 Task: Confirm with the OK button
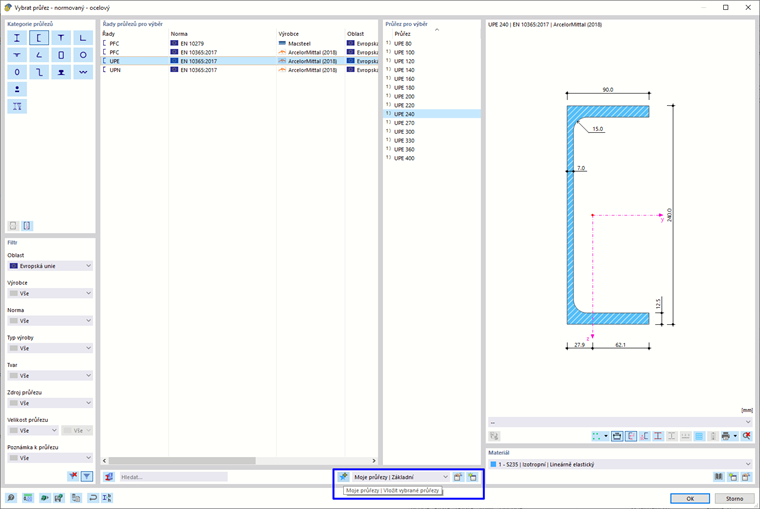pos(690,498)
